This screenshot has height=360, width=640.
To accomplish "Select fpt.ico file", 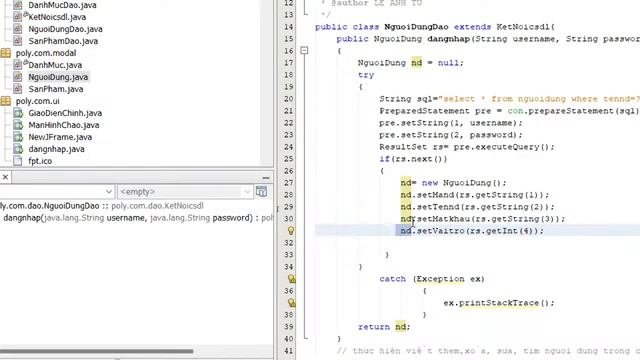I will tap(40, 161).
